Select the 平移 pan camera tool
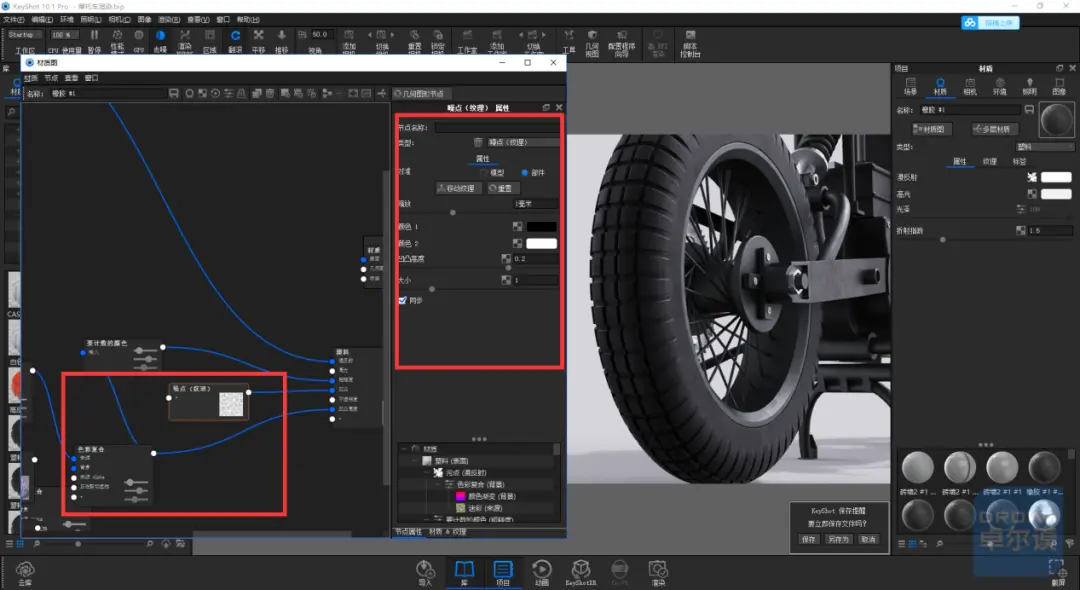 [x=258, y=40]
